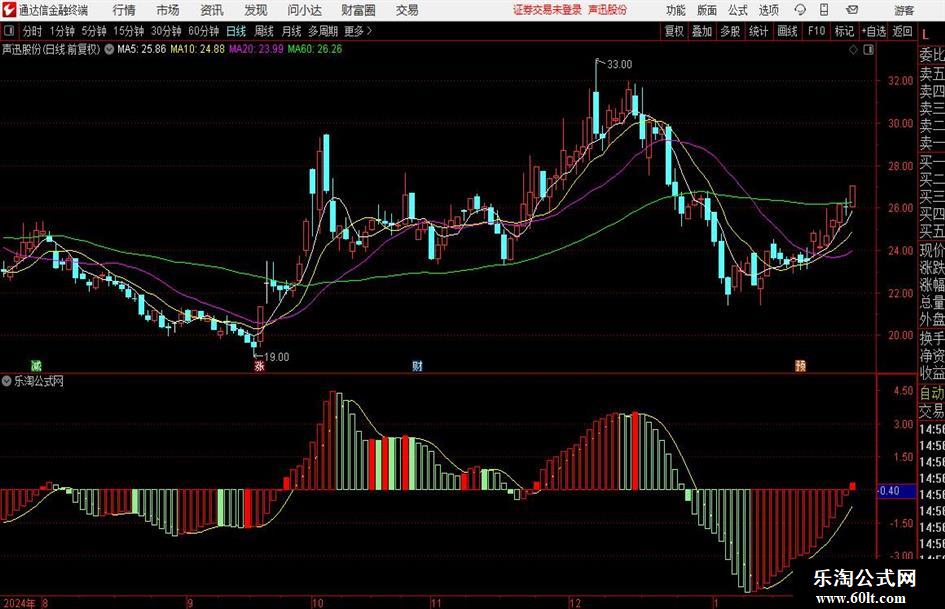Click the 预 marker on chart bottom

[800, 365]
